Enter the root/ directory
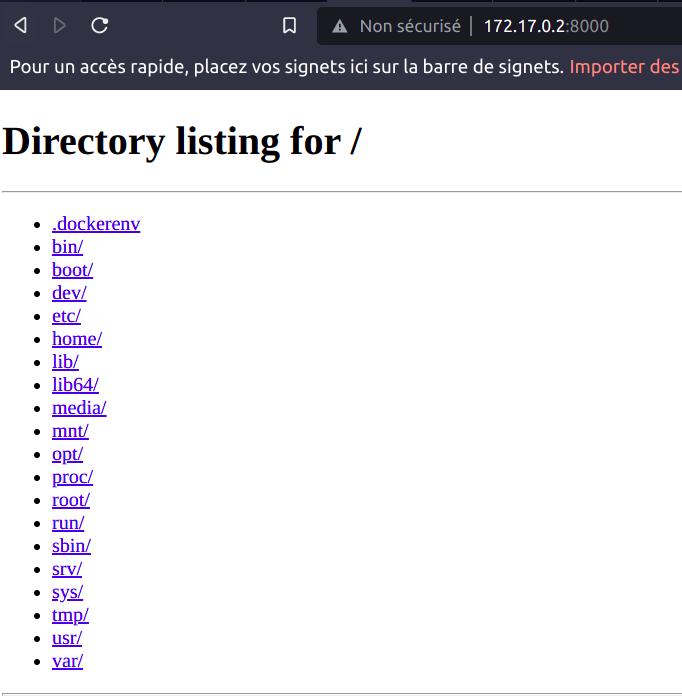Screen dimensions: 682x696 [71, 500]
